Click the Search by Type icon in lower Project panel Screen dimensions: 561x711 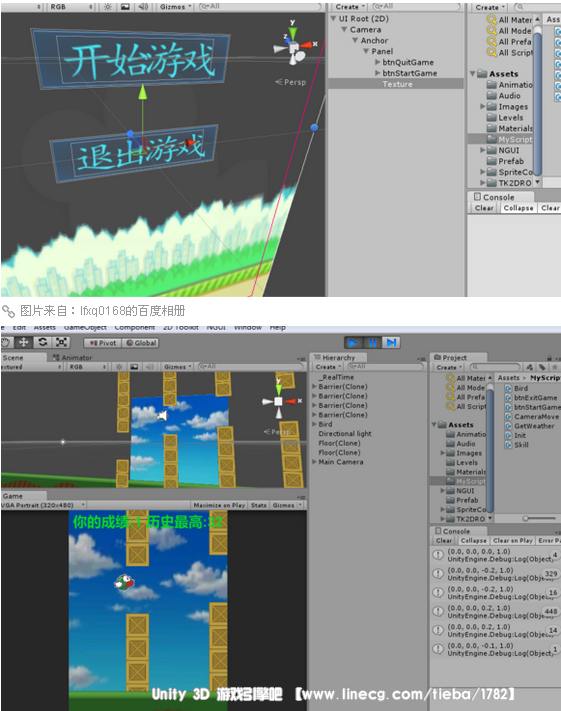point(530,367)
